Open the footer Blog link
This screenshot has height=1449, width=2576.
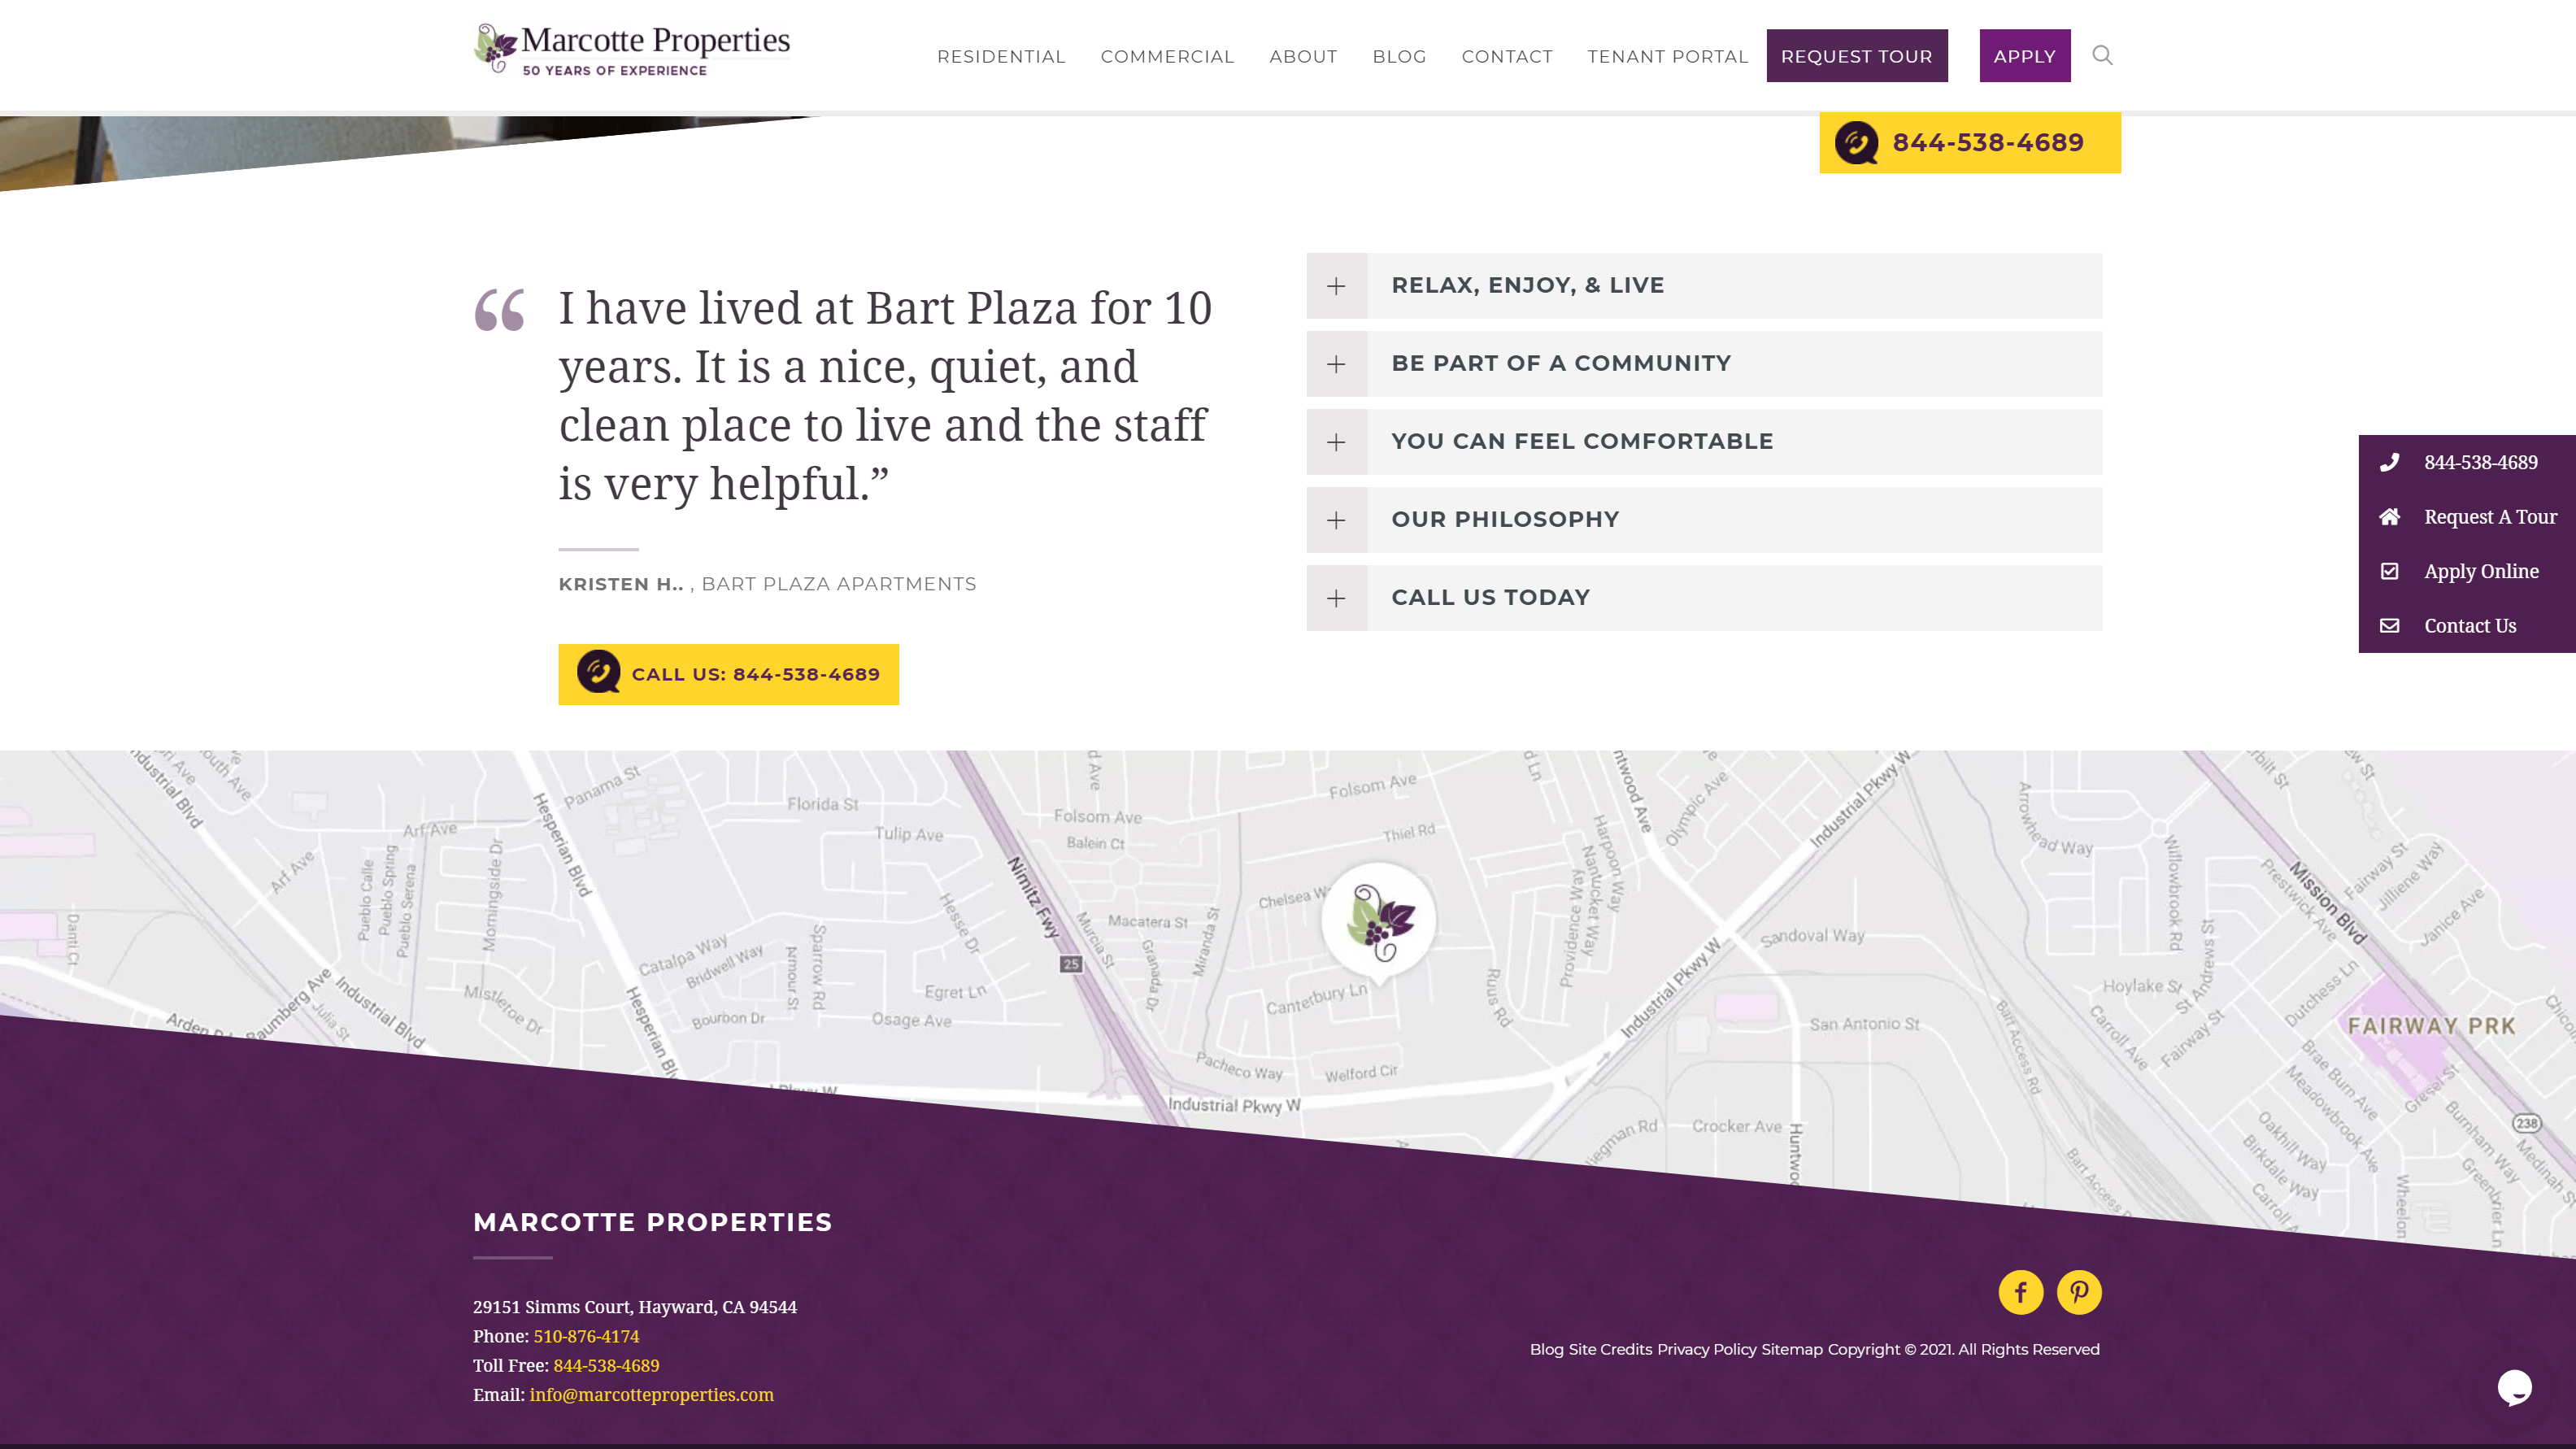(x=1546, y=1349)
